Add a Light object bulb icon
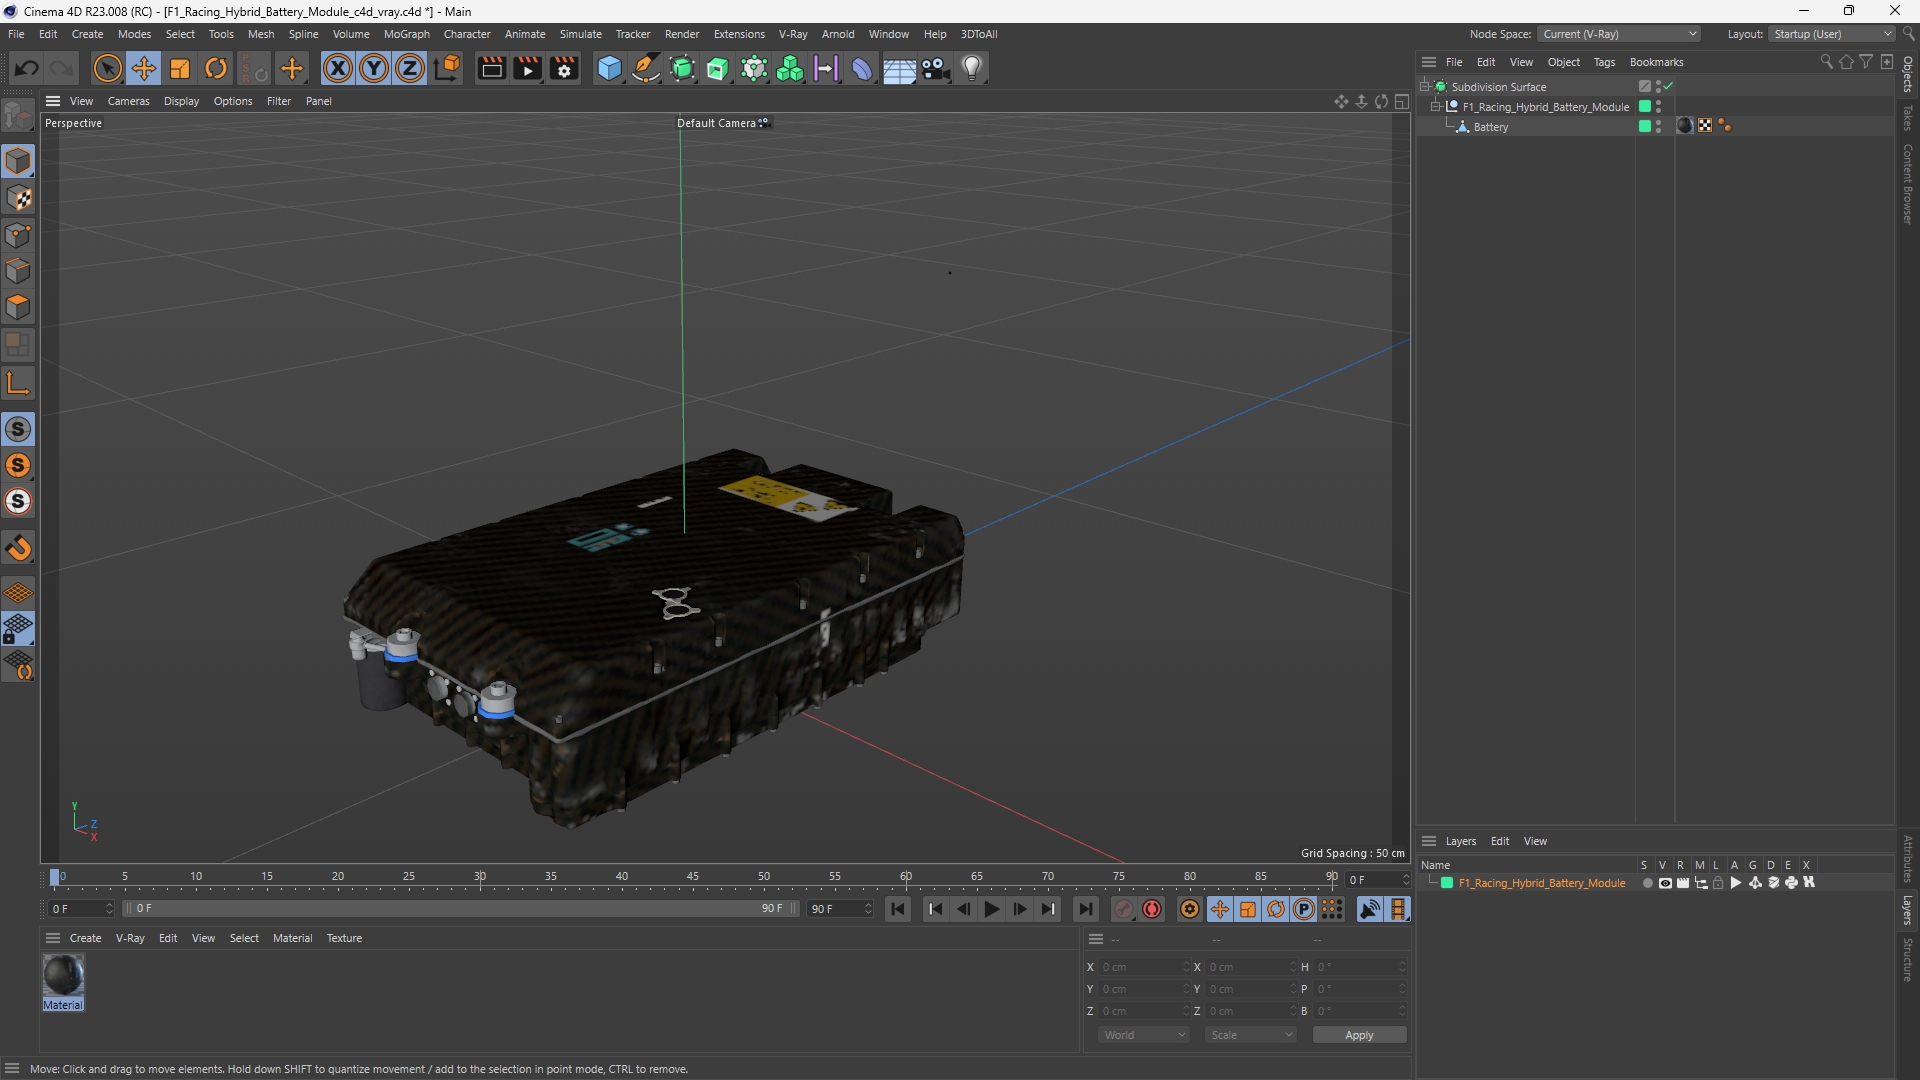This screenshot has height=1080, width=1920. tap(972, 68)
